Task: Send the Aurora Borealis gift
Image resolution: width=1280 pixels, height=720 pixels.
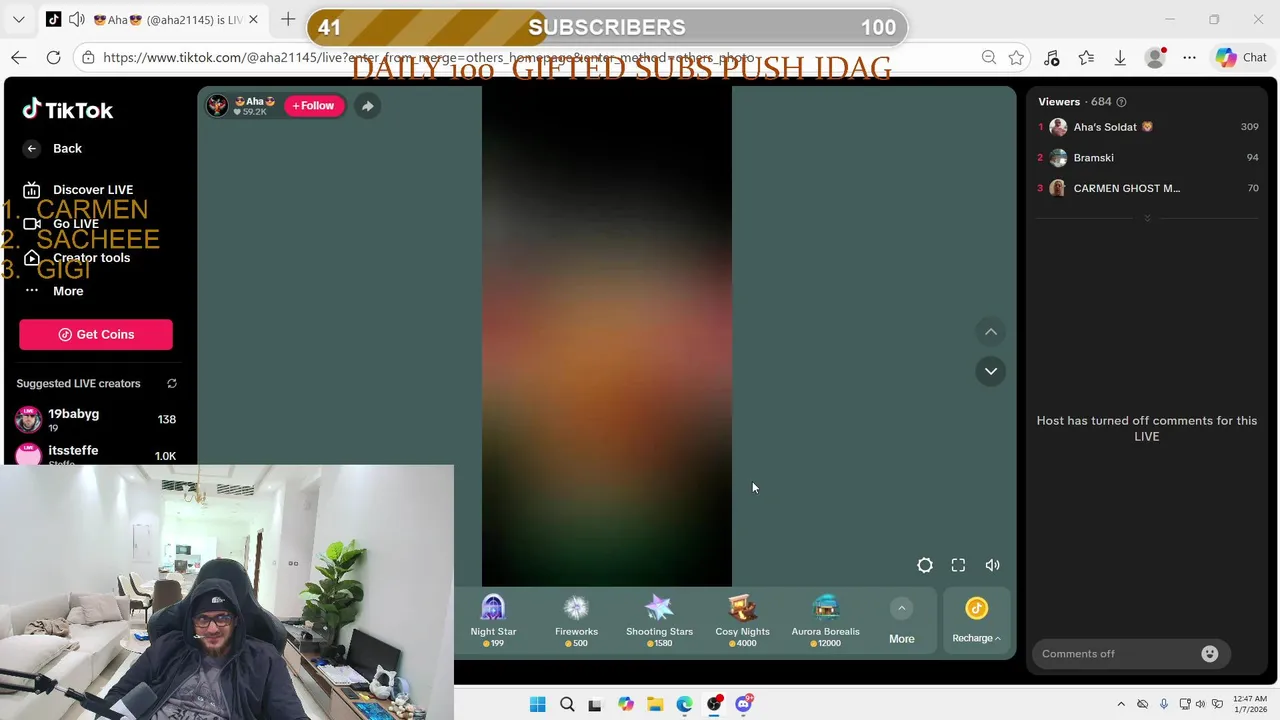Action: [825, 620]
